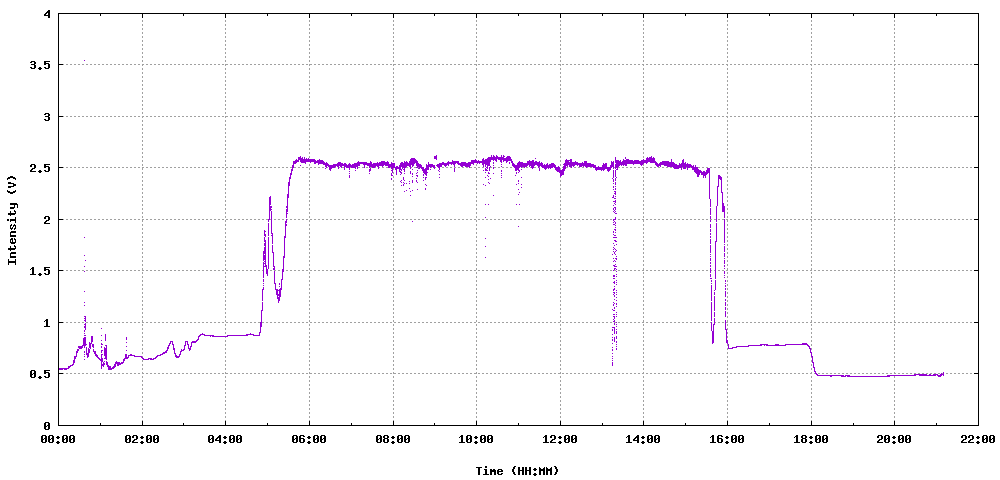1000x480 pixels.
Task: Click the x-axis label 22:00
Action: point(978,439)
